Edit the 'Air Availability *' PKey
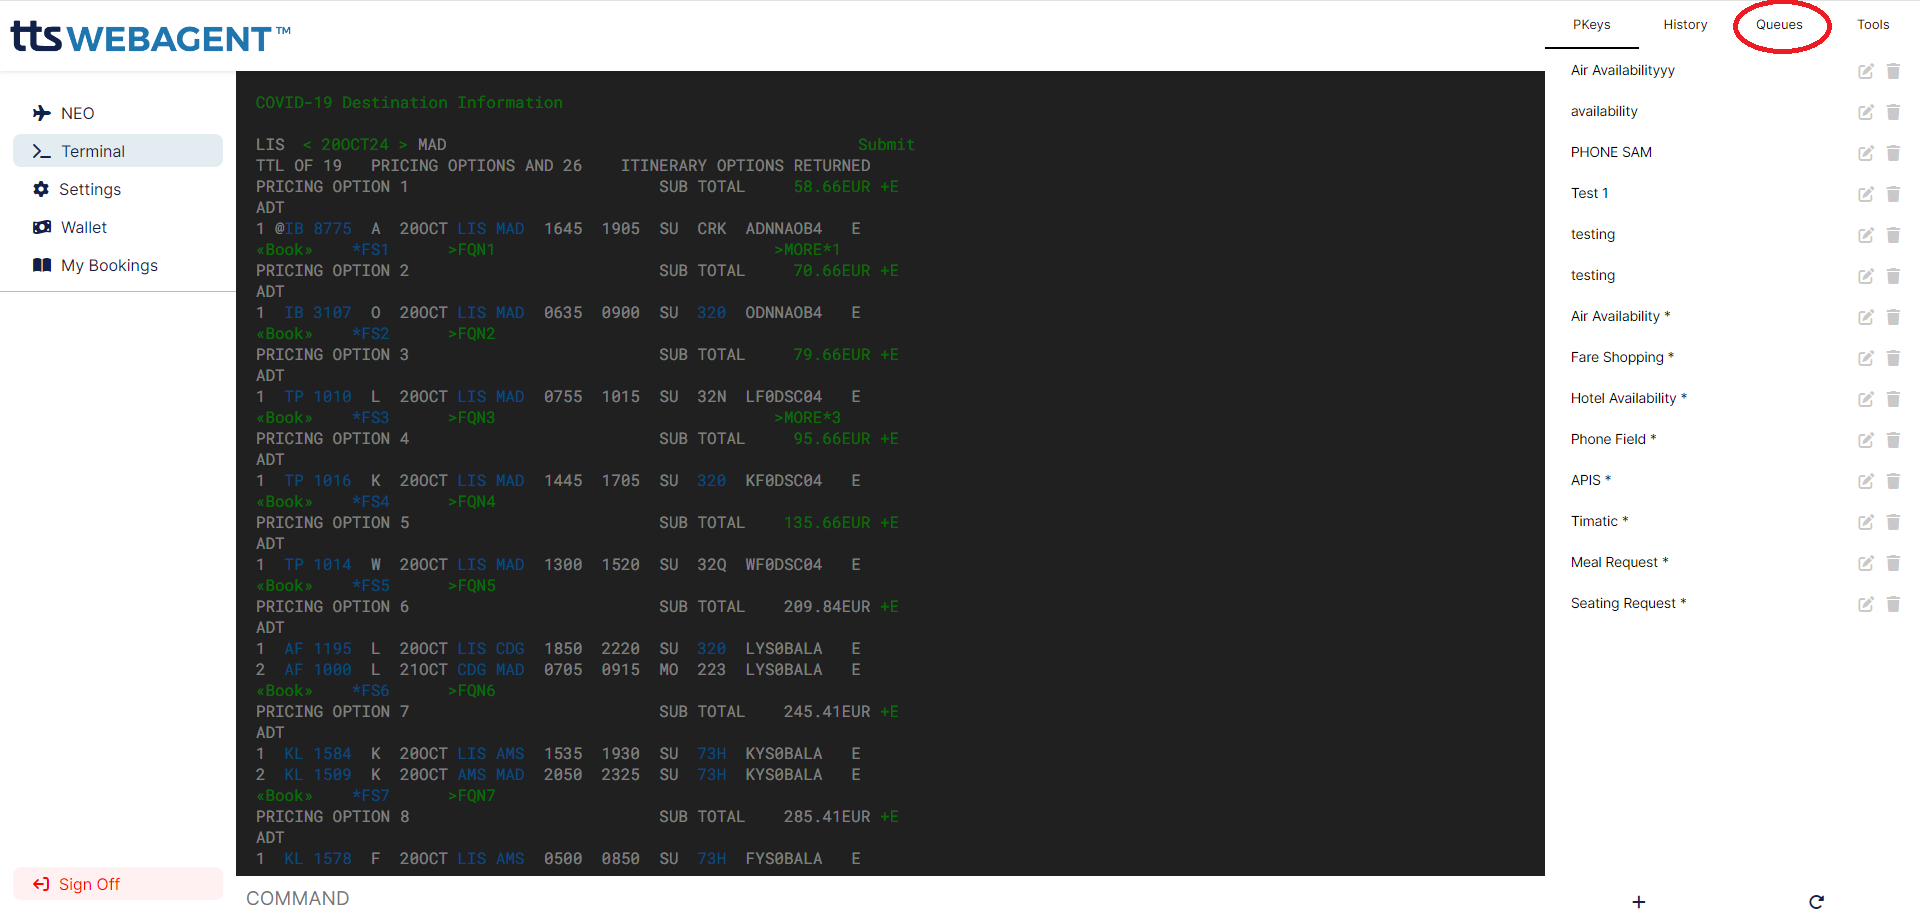The image size is (1920, 920). coord(1865,317)
